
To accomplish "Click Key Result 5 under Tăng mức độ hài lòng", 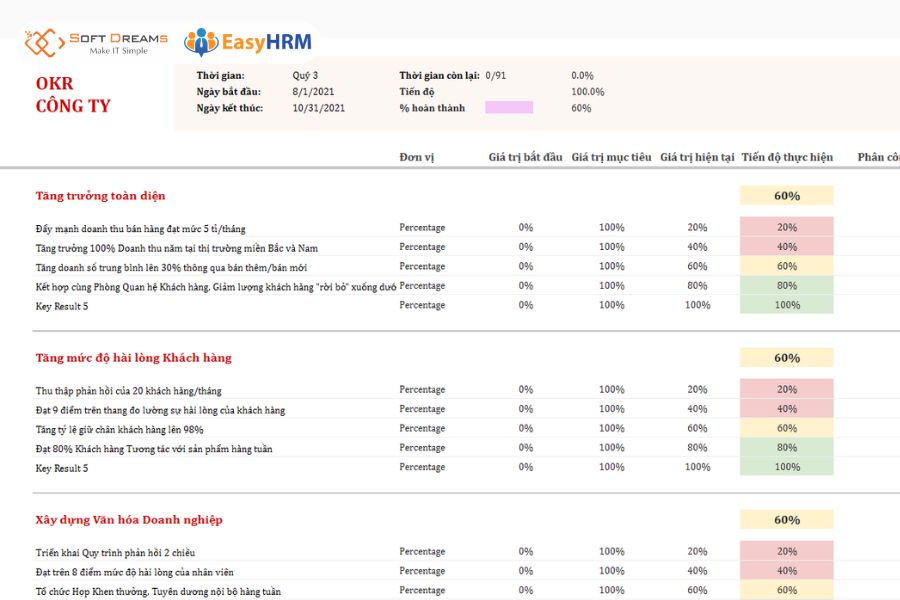I will tap(62, 468).
